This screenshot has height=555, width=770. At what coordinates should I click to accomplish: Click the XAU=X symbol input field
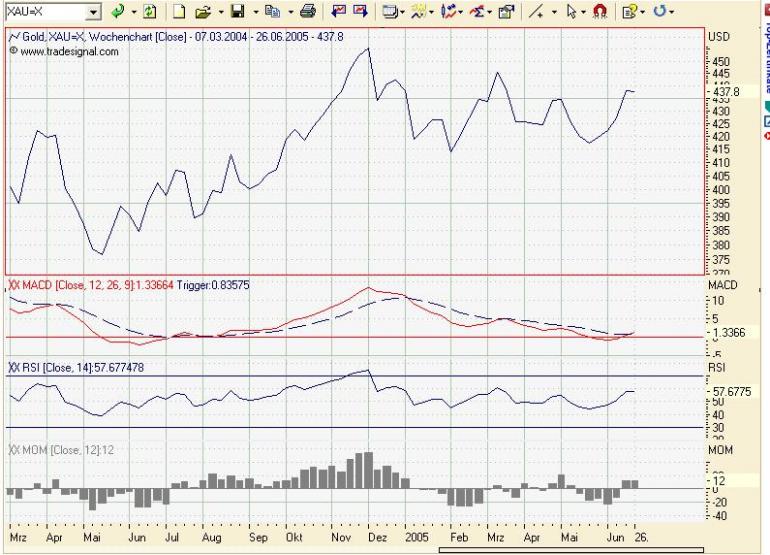click(x=45, y=12)
